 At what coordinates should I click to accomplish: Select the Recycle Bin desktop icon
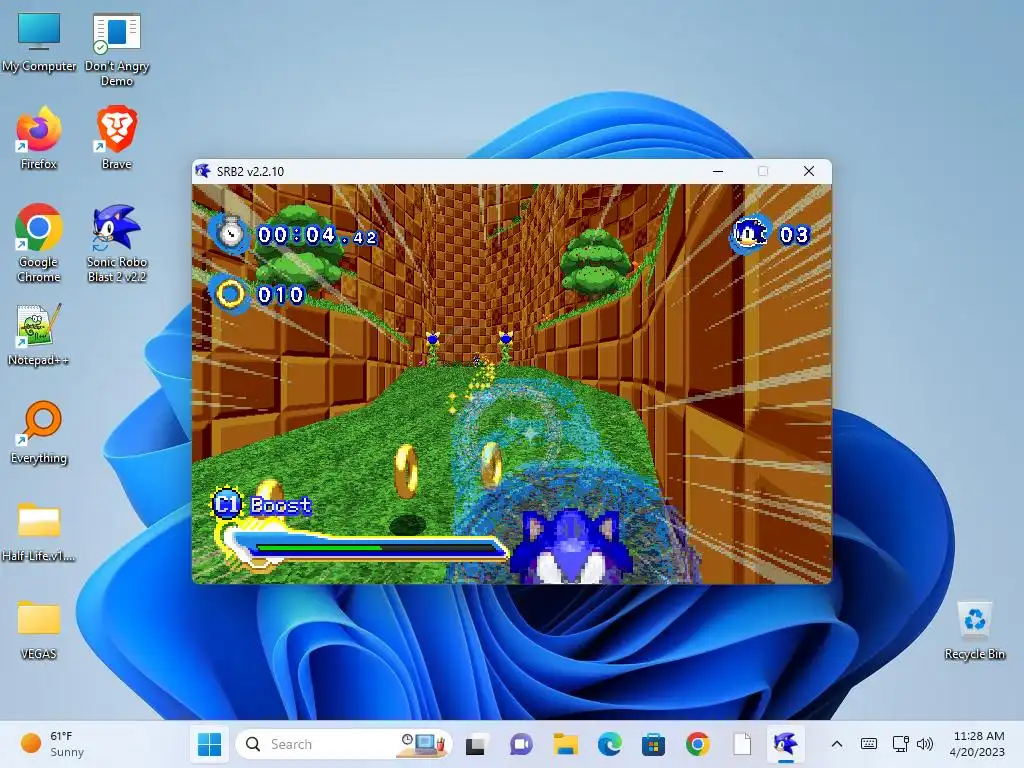(974, 631)
